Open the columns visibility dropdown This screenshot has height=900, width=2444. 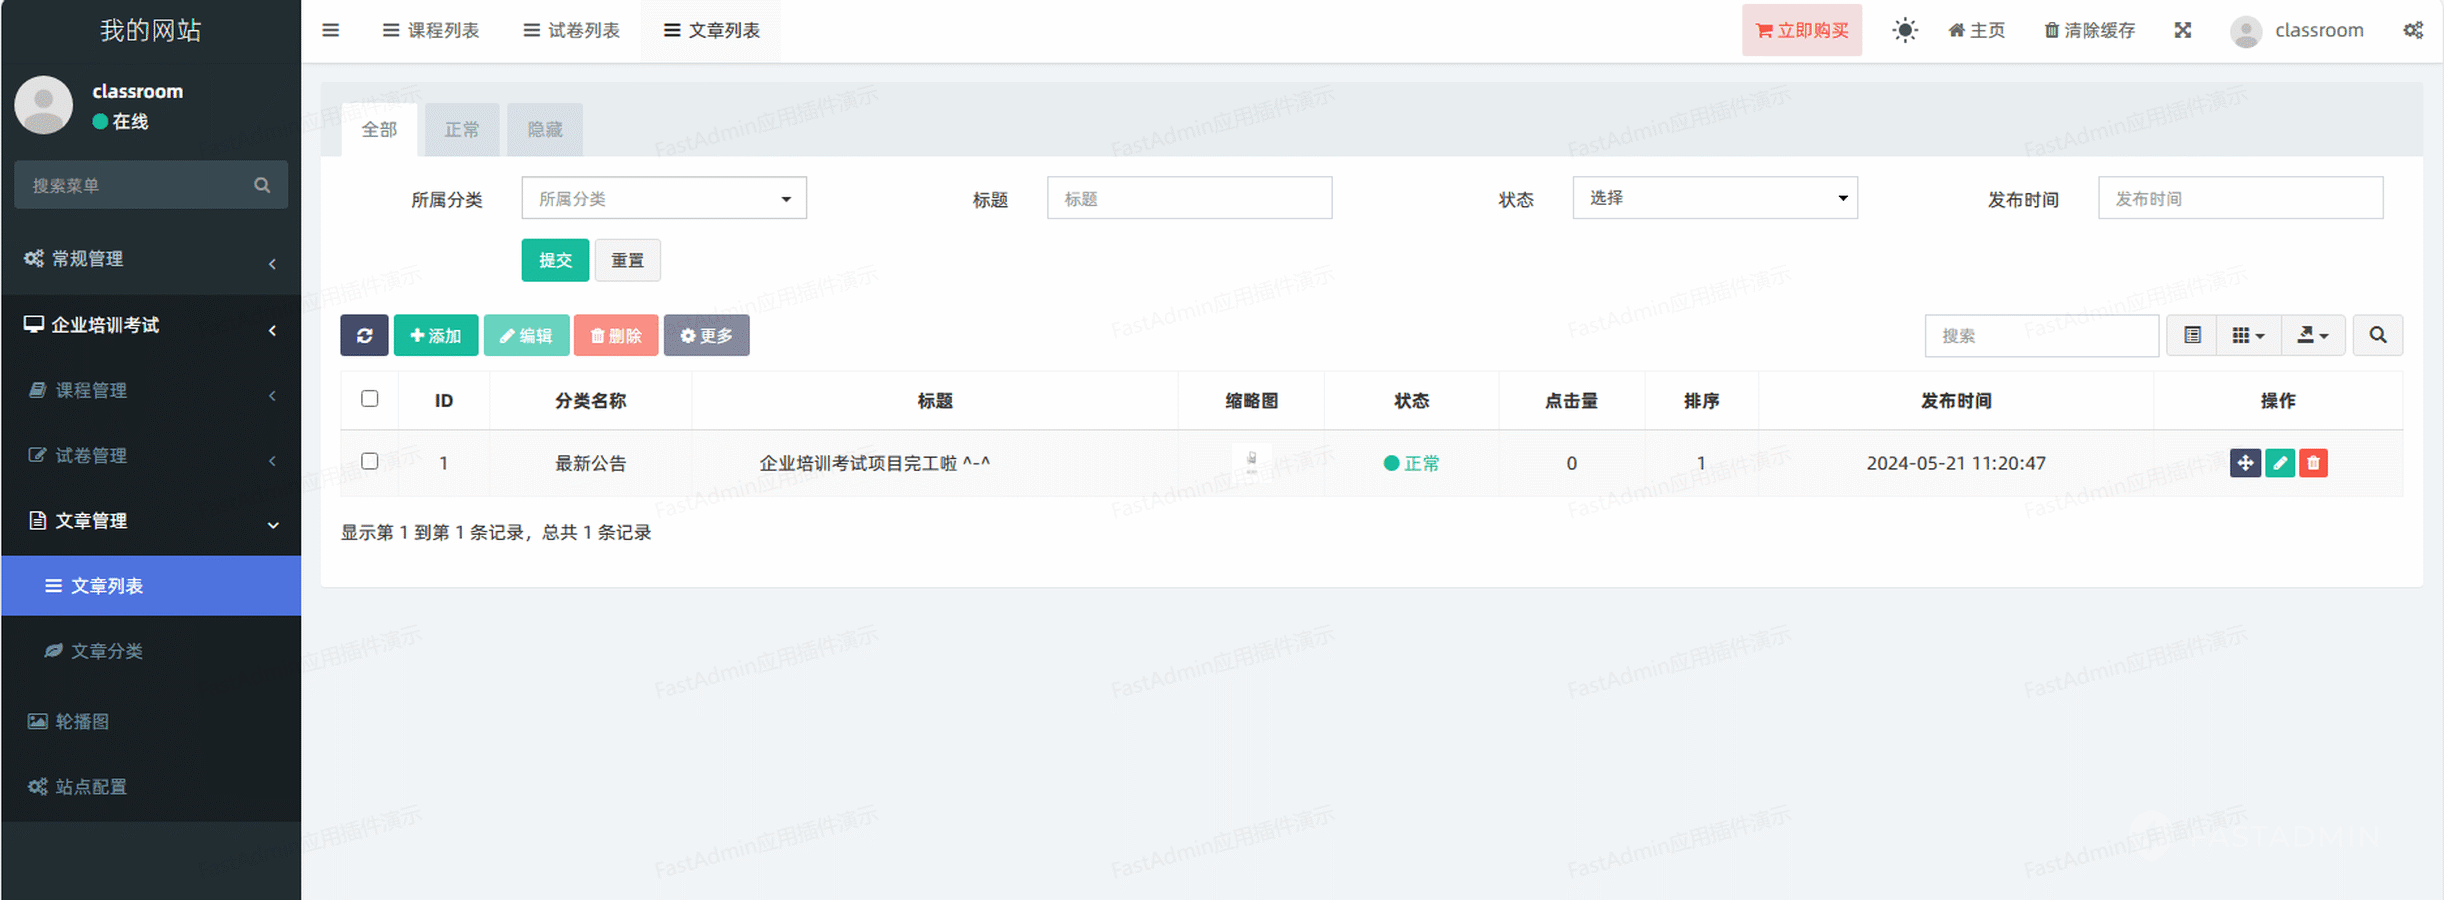tap(2248, 335)
